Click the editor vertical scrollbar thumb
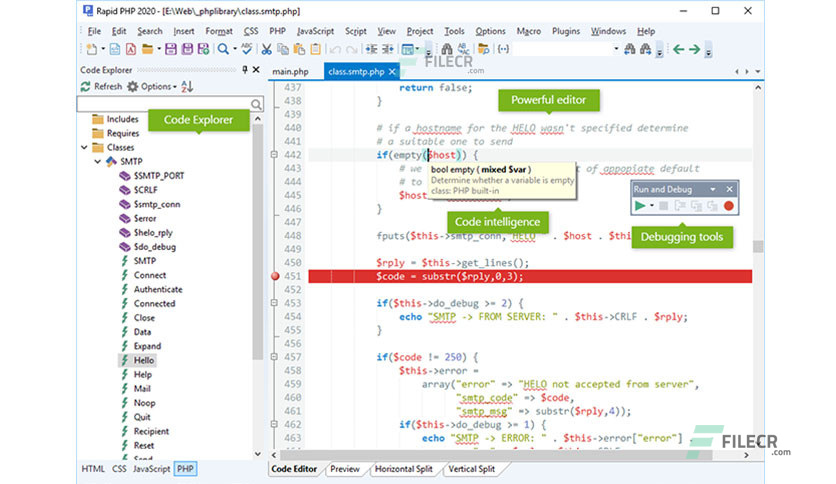The height and width of the screenshot is (484, 836). [x=758, y=246]
